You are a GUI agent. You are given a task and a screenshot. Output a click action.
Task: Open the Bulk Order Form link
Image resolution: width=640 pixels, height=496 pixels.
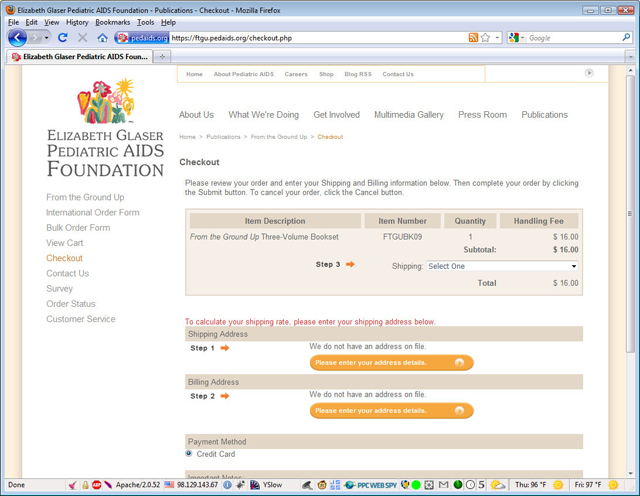click(78, 228)
